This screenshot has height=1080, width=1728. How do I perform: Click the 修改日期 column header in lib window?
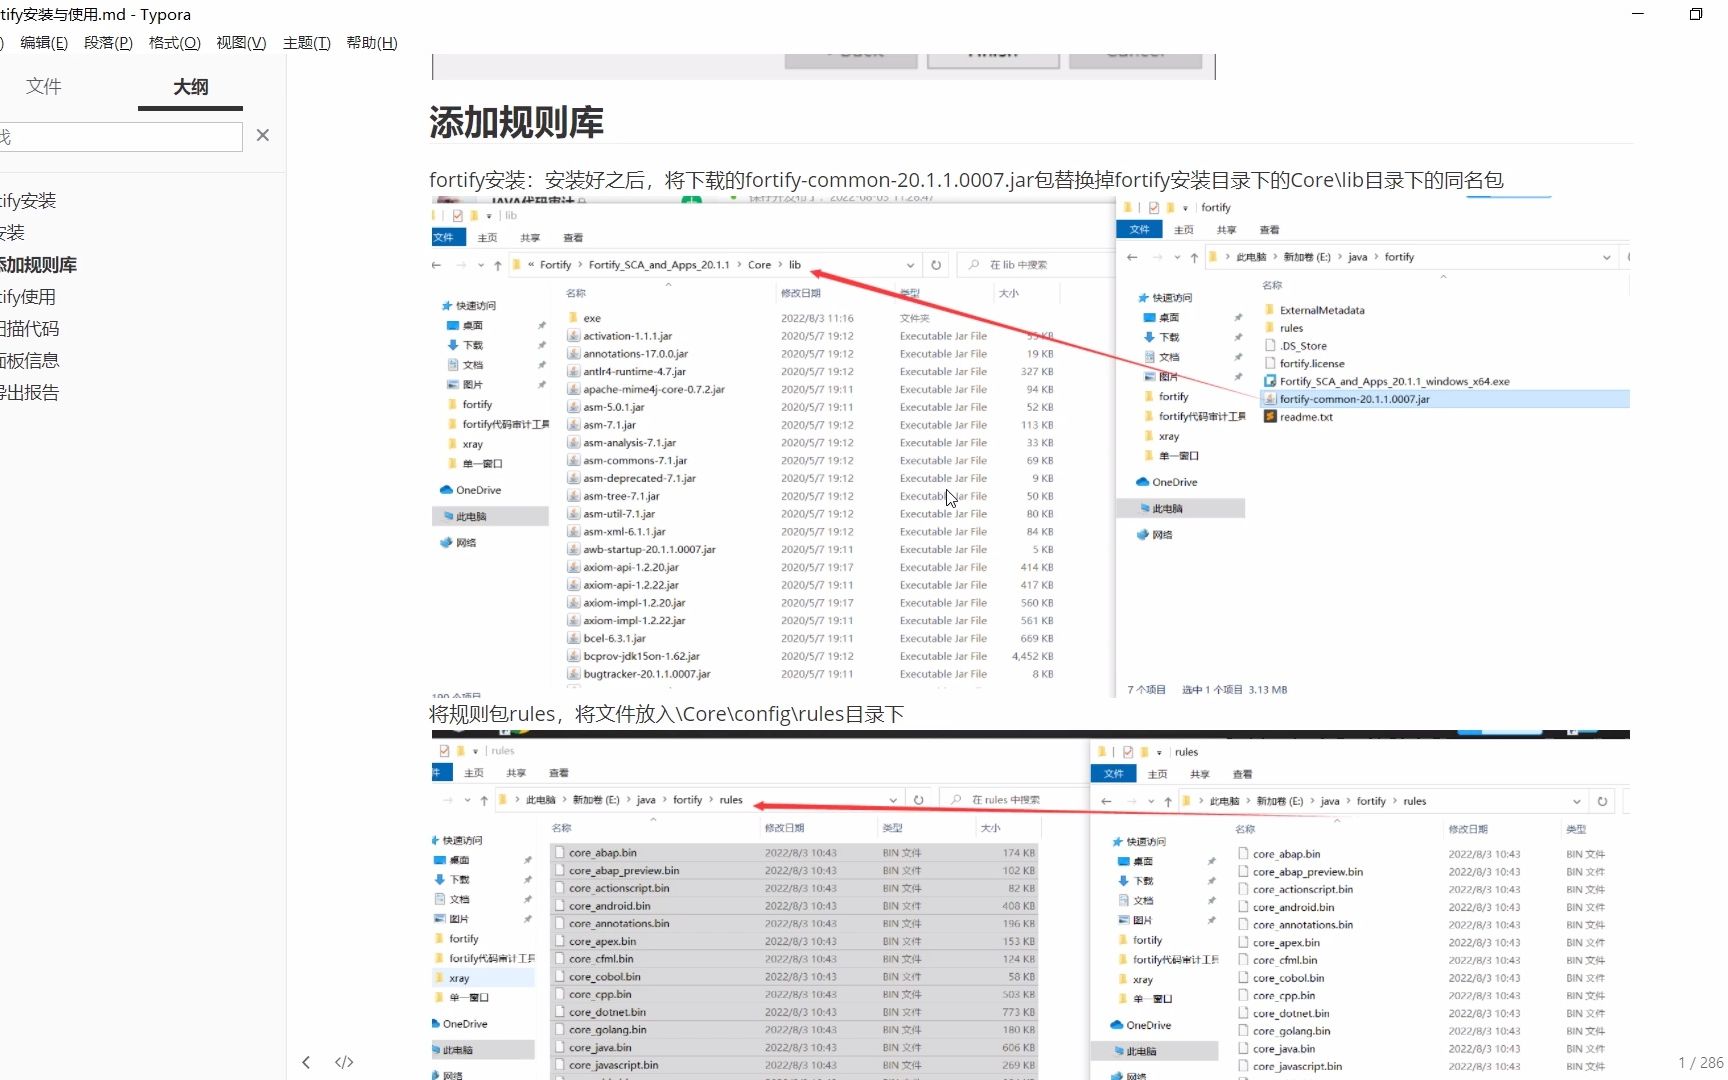coord(801,293)
